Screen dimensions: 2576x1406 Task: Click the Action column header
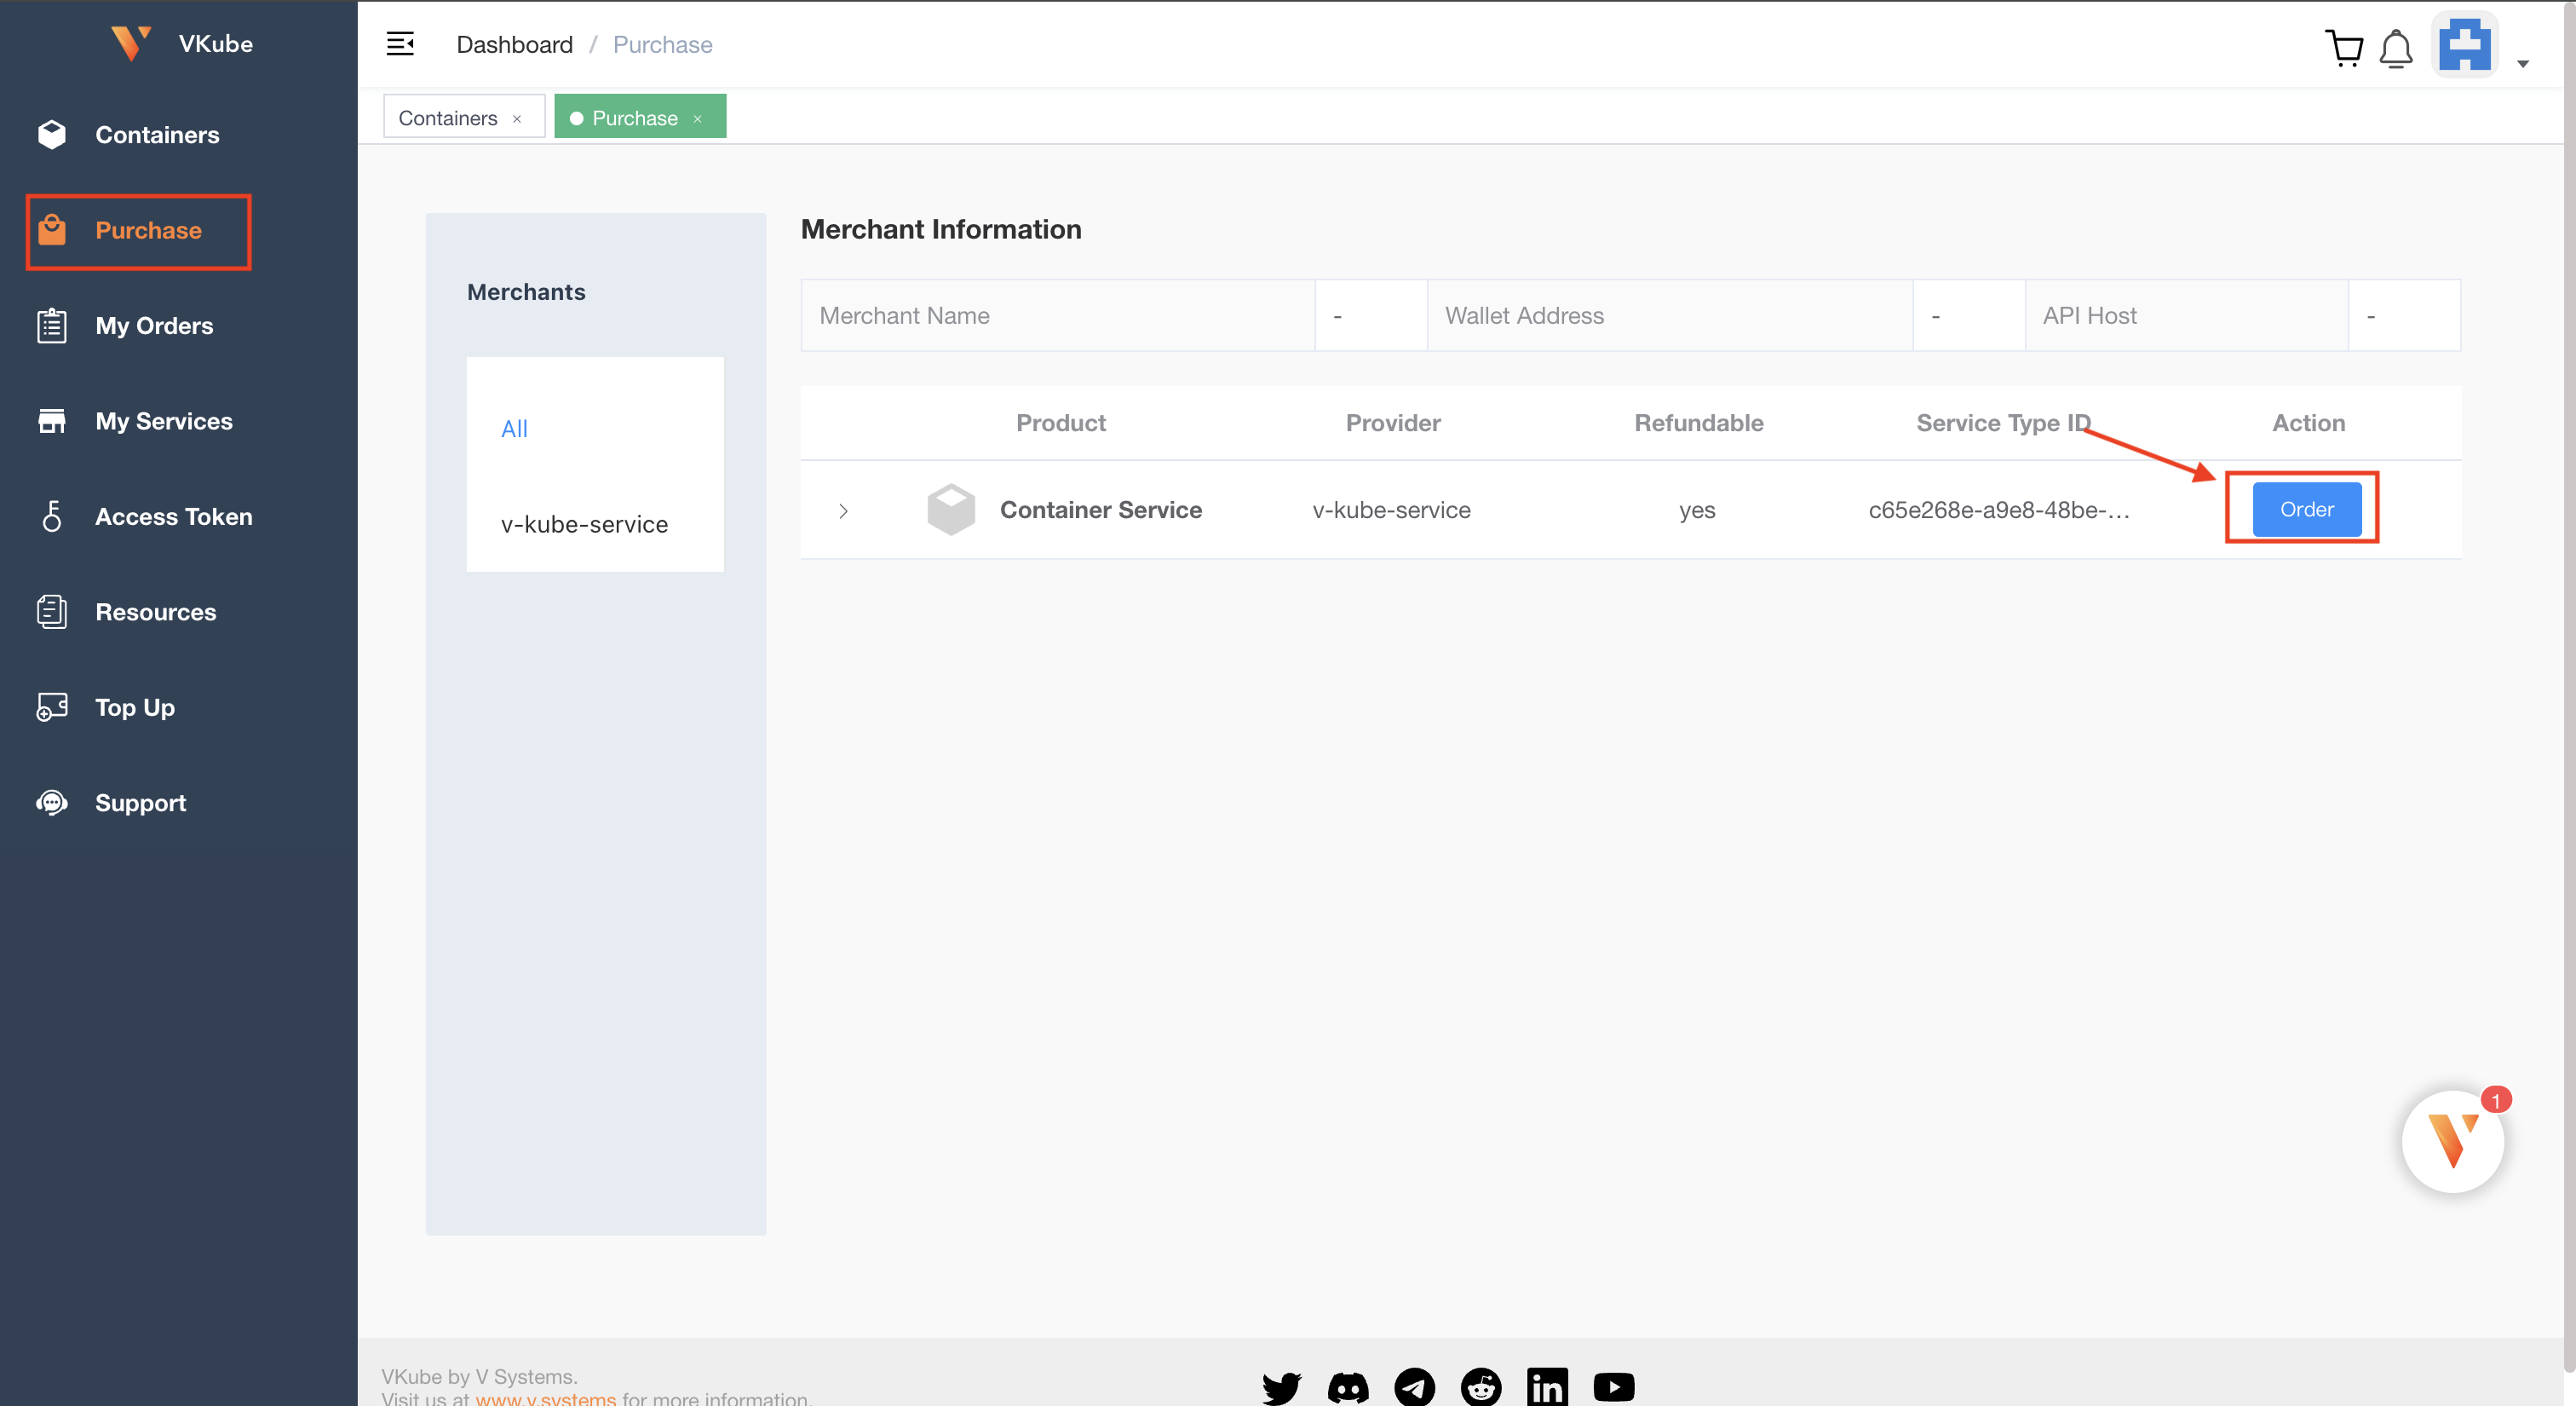click(2308, 423)
